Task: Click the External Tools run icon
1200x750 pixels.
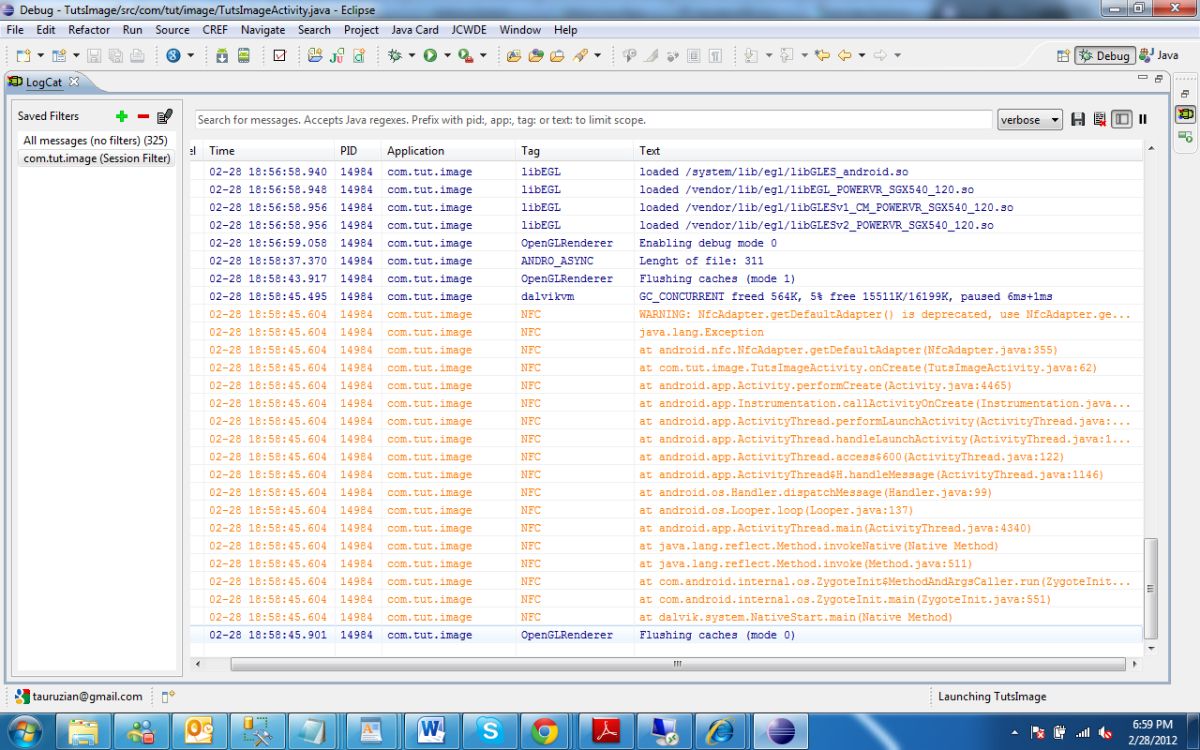Action: point(465,56)
